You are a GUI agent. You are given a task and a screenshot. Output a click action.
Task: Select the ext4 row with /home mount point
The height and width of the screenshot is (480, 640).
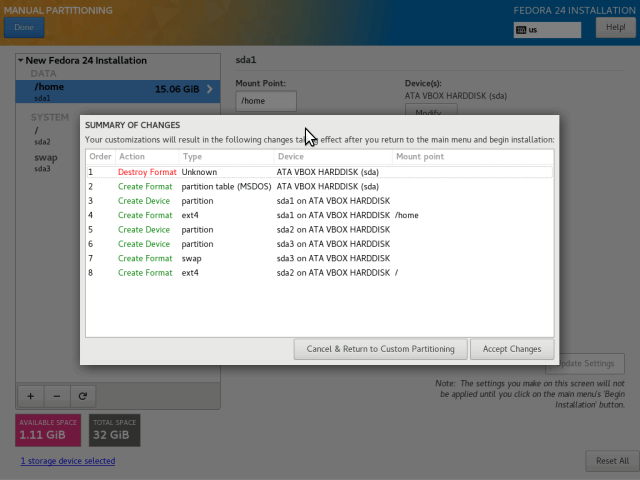coord(320,215)
